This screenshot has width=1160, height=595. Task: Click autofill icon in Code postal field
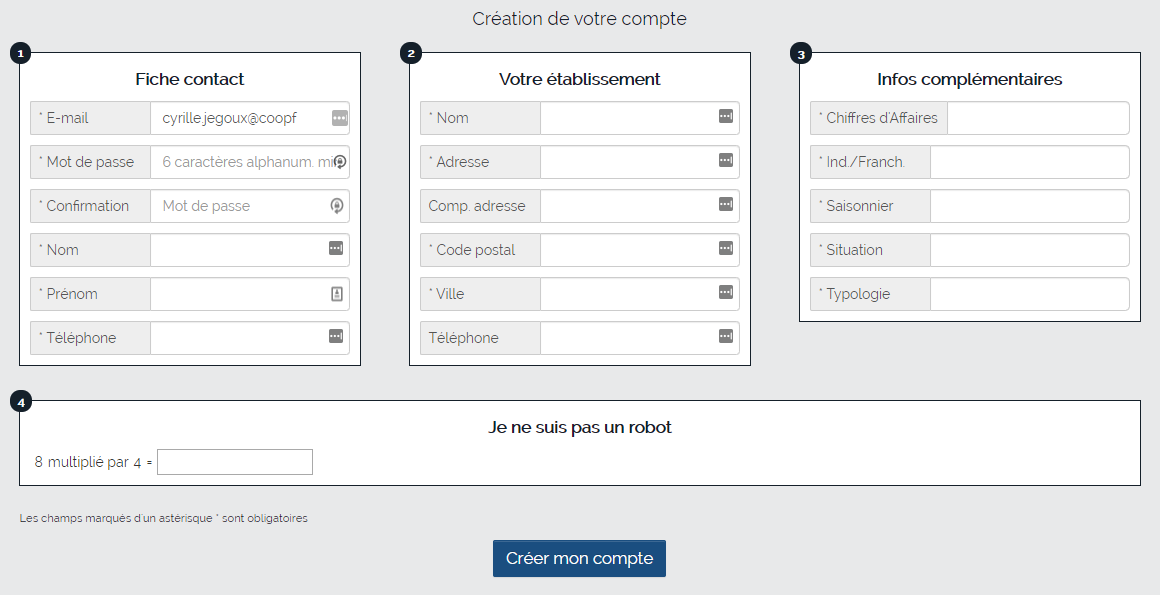726,249
